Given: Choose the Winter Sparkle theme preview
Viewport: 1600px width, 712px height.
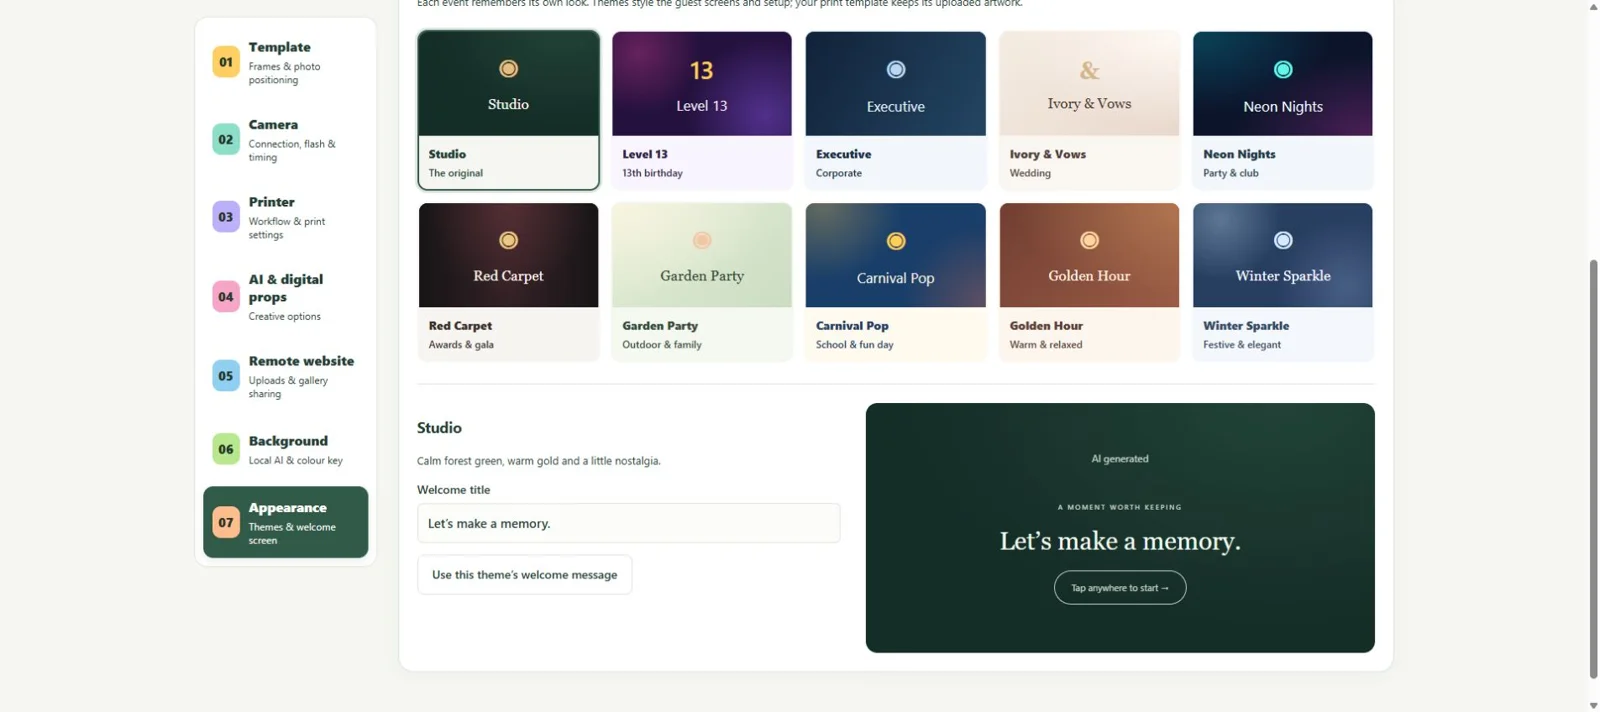Looking at the screenshot, I should pos(1283,255).
